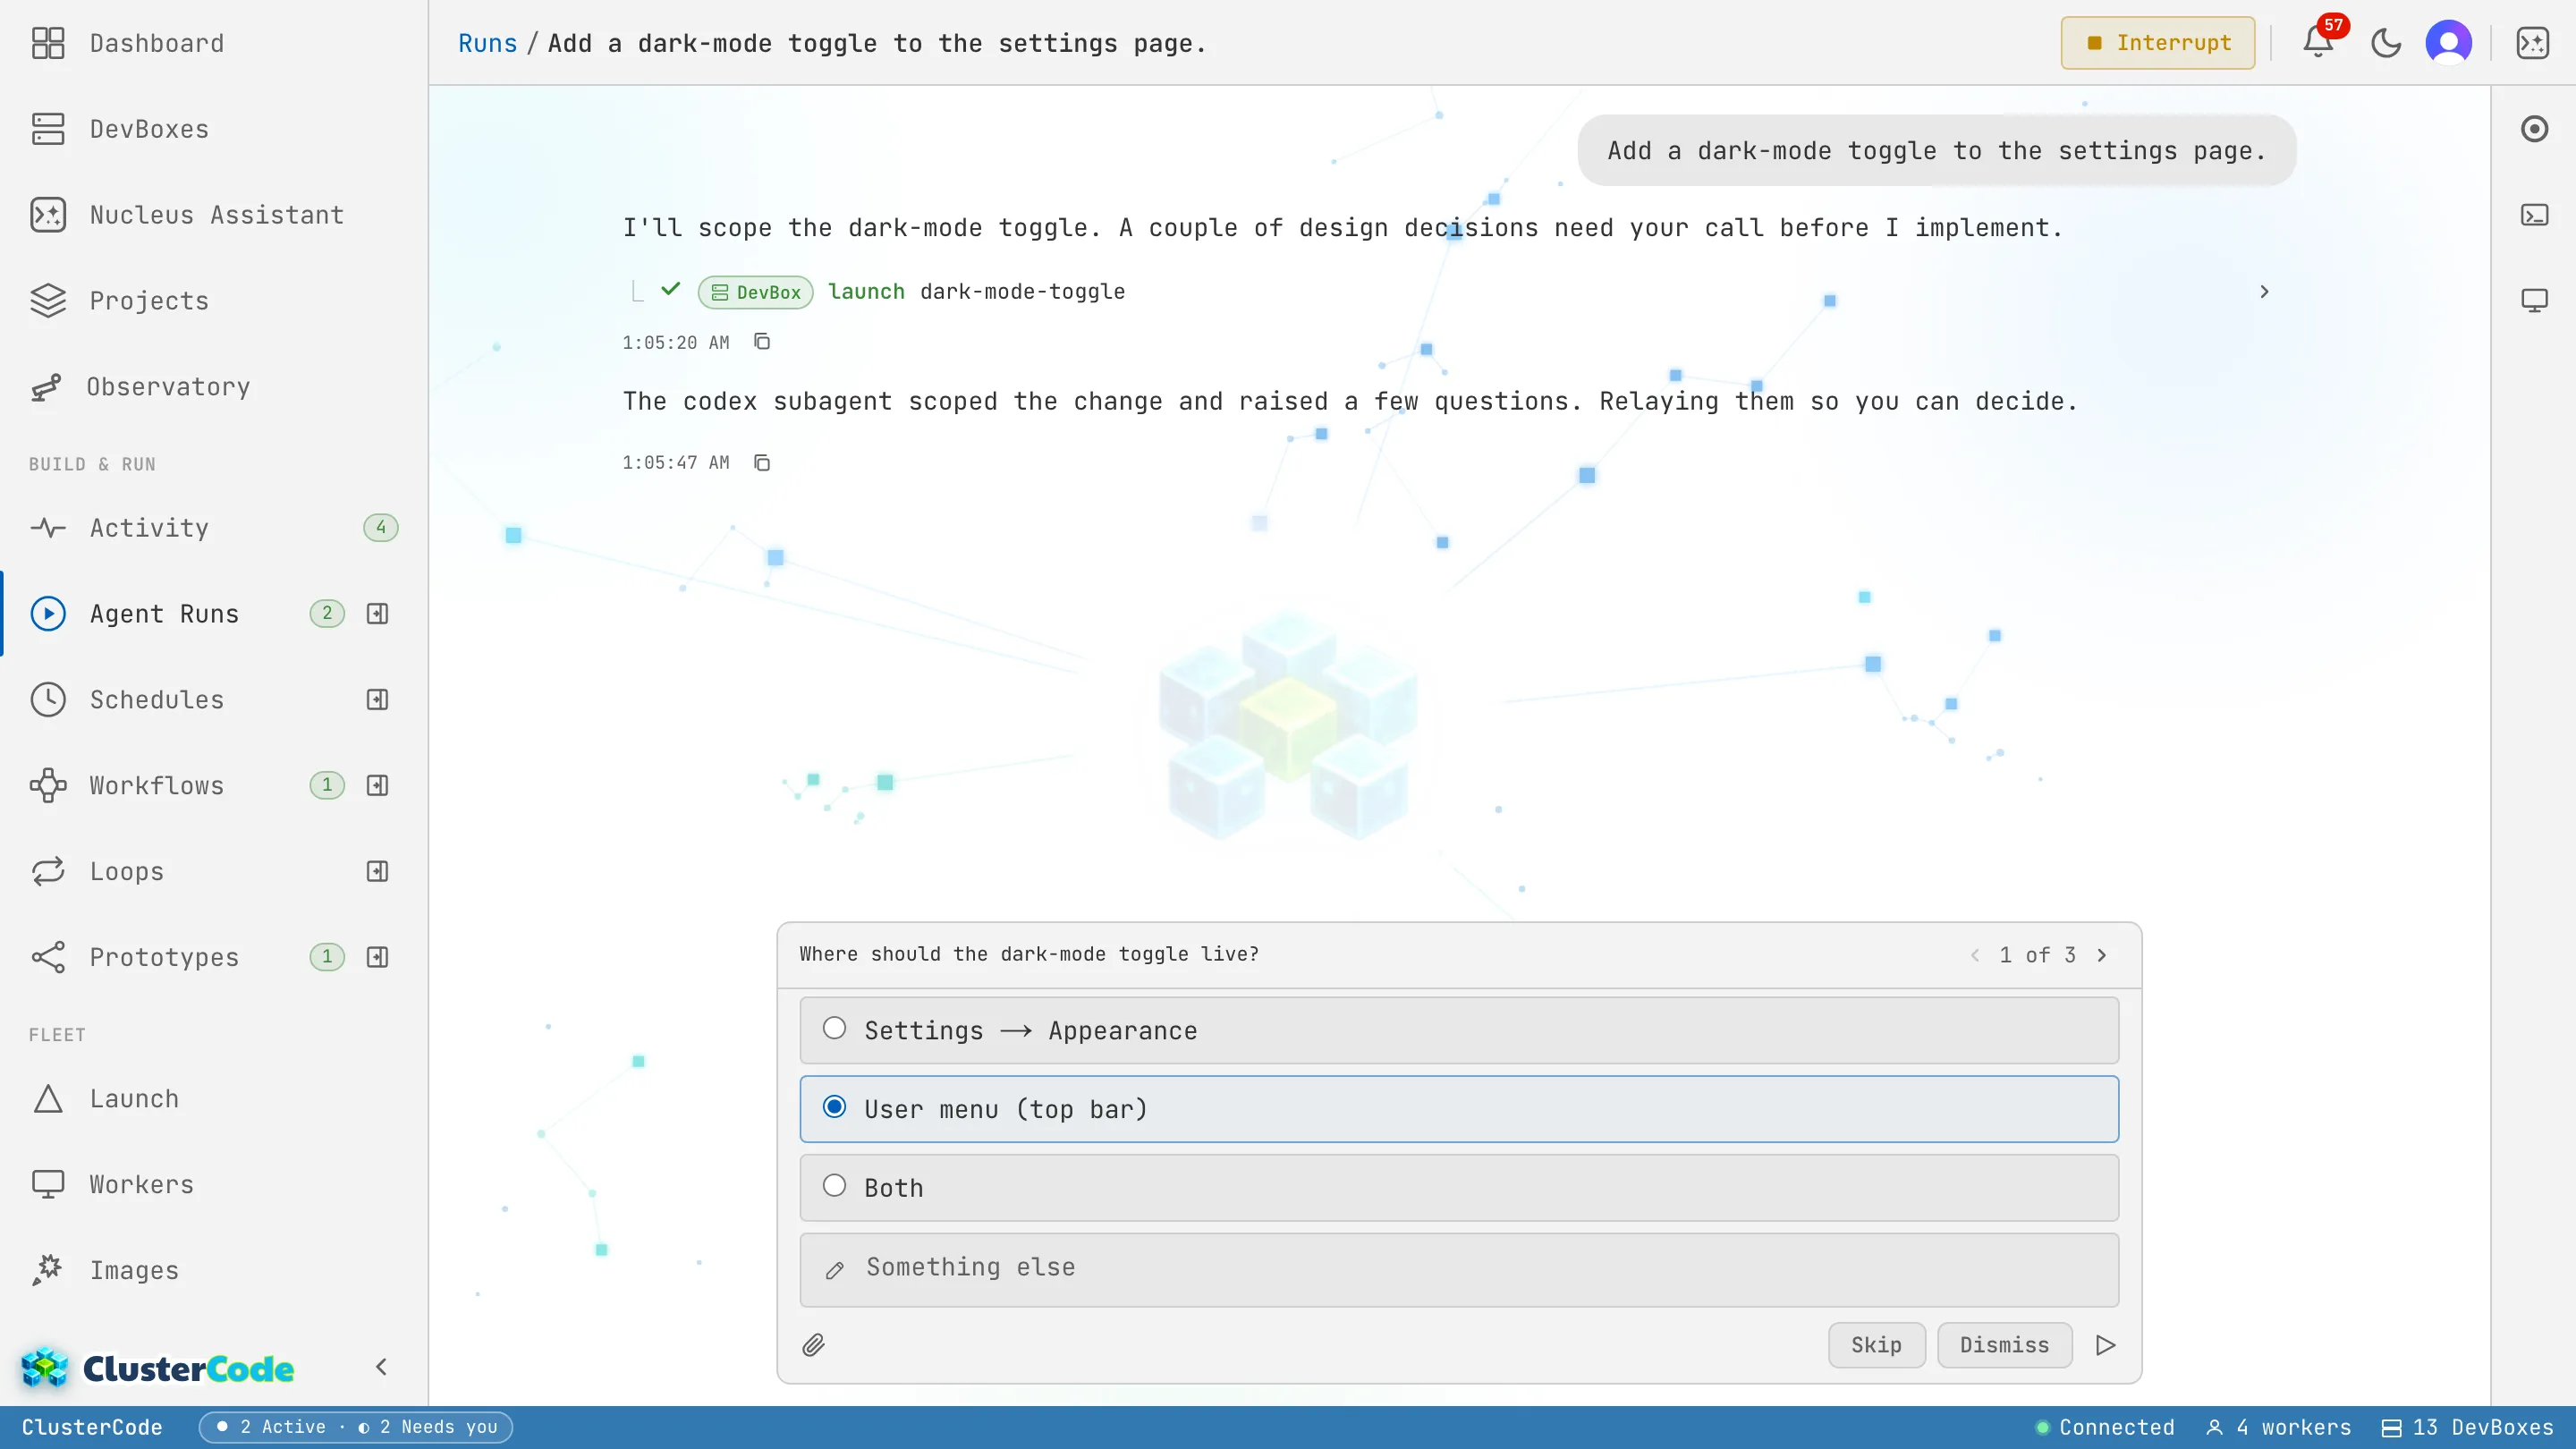Select the User menu (top bar) option
The image size is (2576, 1449).
tap(1459, 1109)
